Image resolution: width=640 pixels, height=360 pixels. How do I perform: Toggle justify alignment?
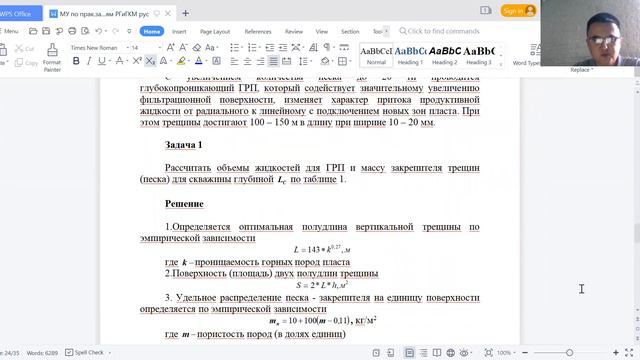coord(273,61)
